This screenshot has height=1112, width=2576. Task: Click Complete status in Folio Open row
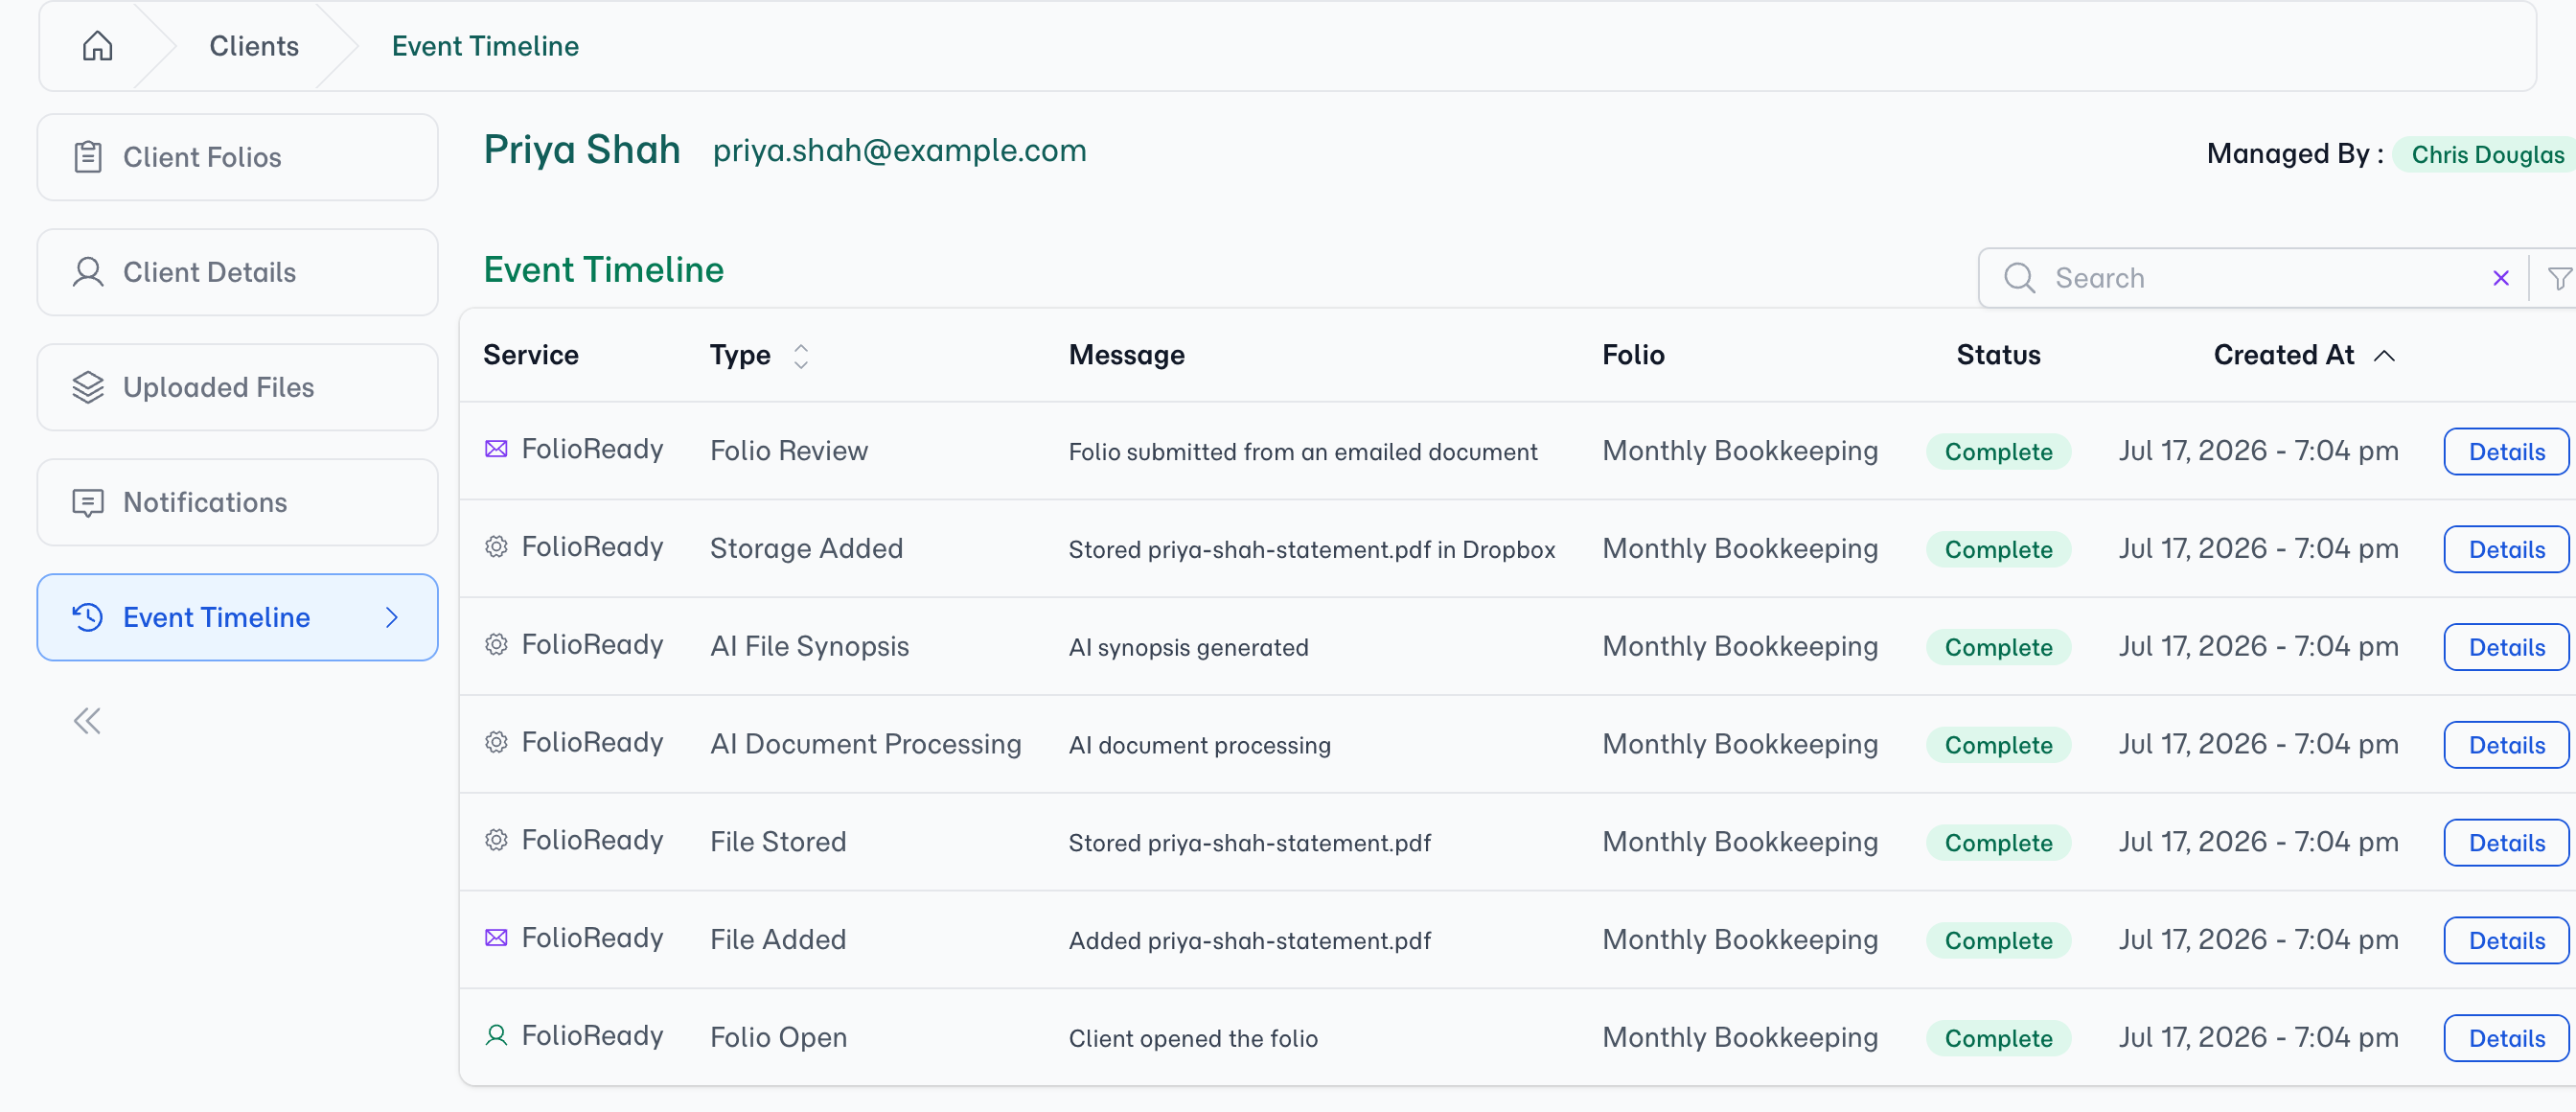pos(1998,1038)
